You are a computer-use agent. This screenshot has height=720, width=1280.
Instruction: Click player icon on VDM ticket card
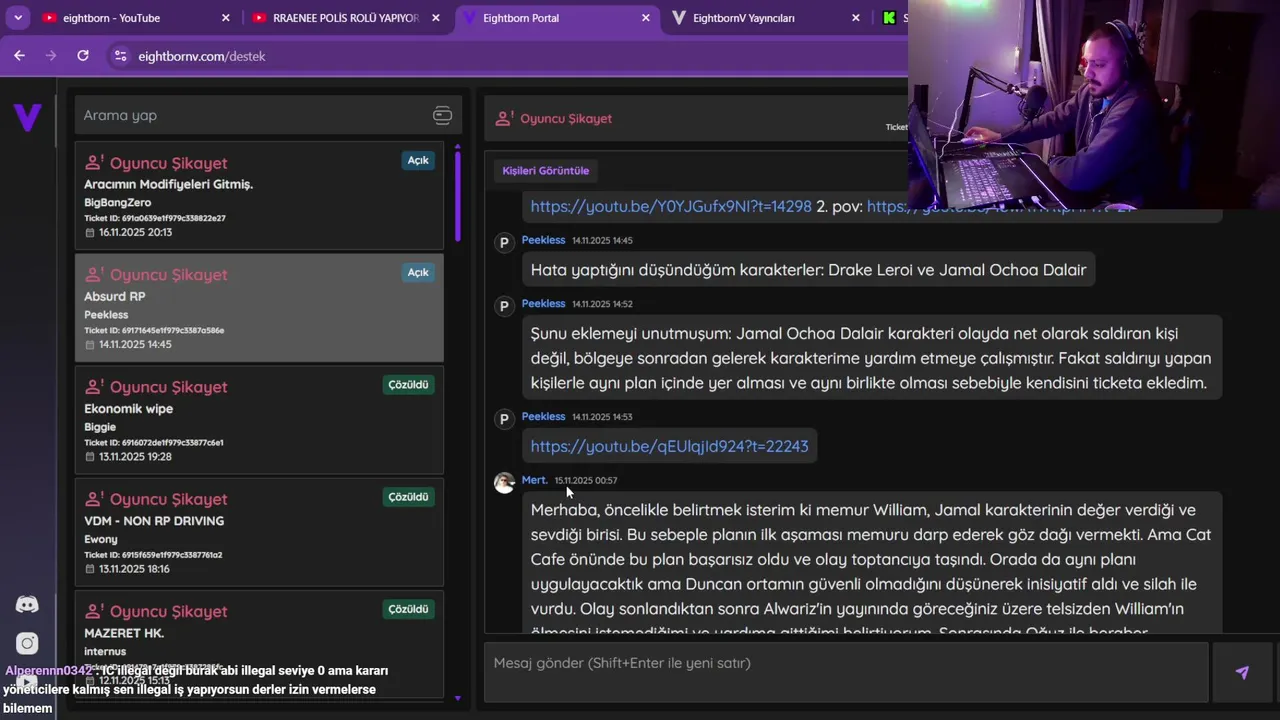pos(94,498)
